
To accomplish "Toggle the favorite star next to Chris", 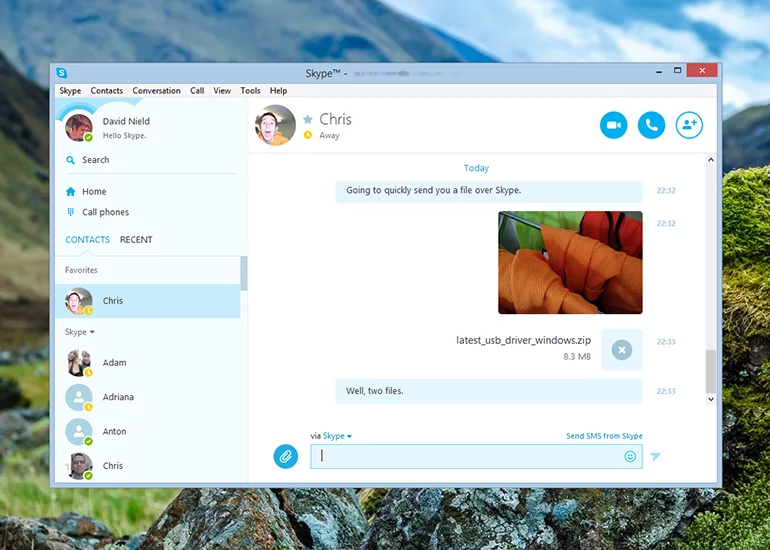I will coord(308,119).
